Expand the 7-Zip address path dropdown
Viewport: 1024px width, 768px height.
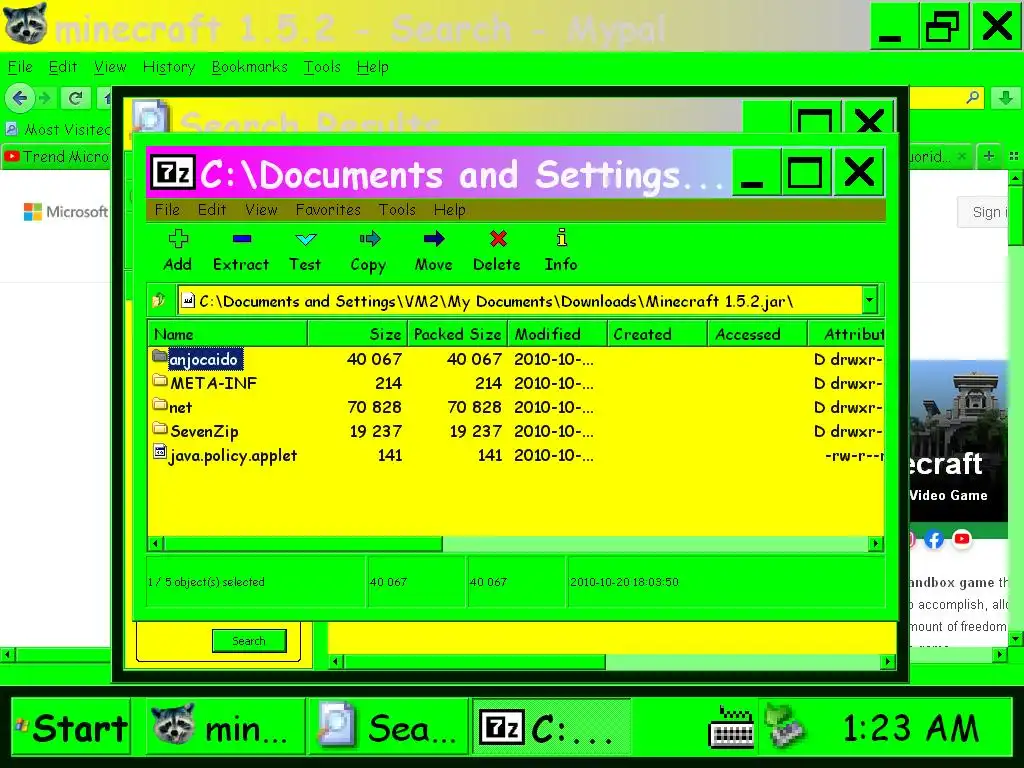(x=869, y=301)
